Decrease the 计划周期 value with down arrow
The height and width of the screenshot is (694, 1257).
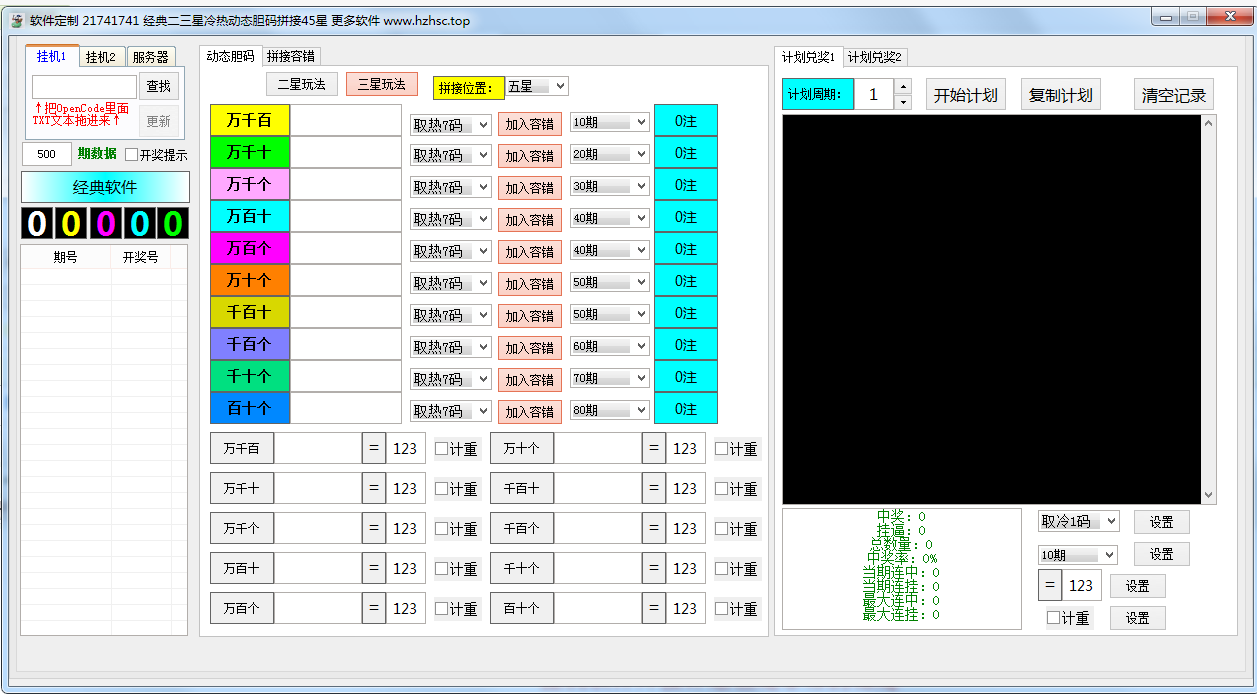(903, 102)
